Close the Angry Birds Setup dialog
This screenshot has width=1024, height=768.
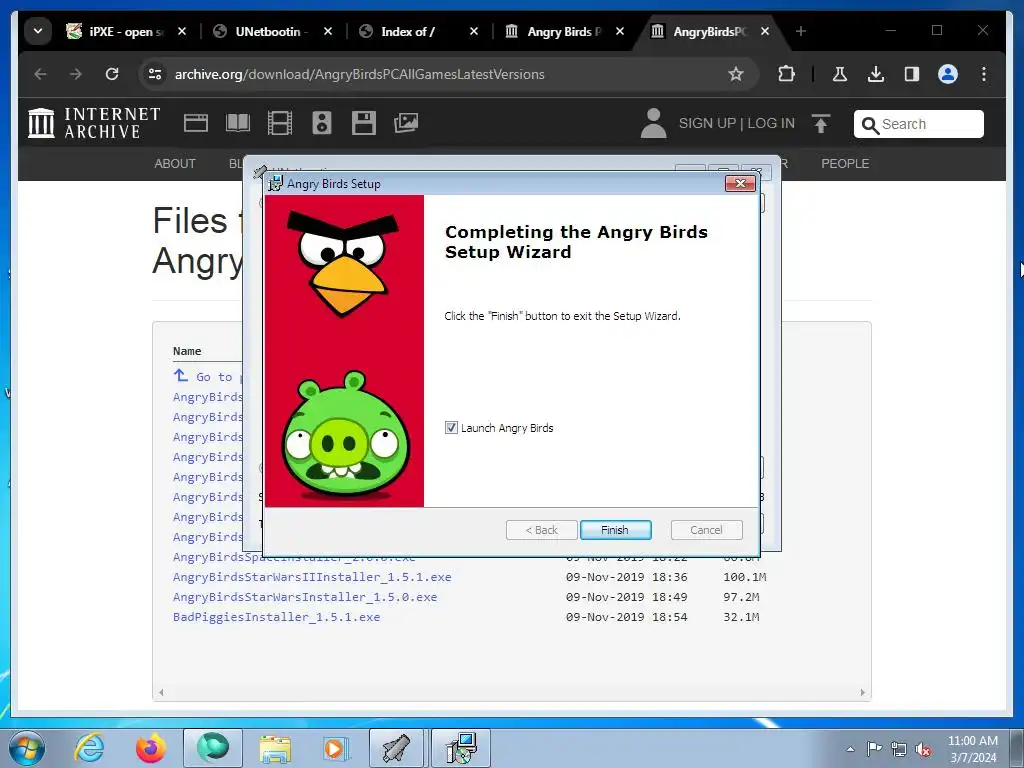740,184
